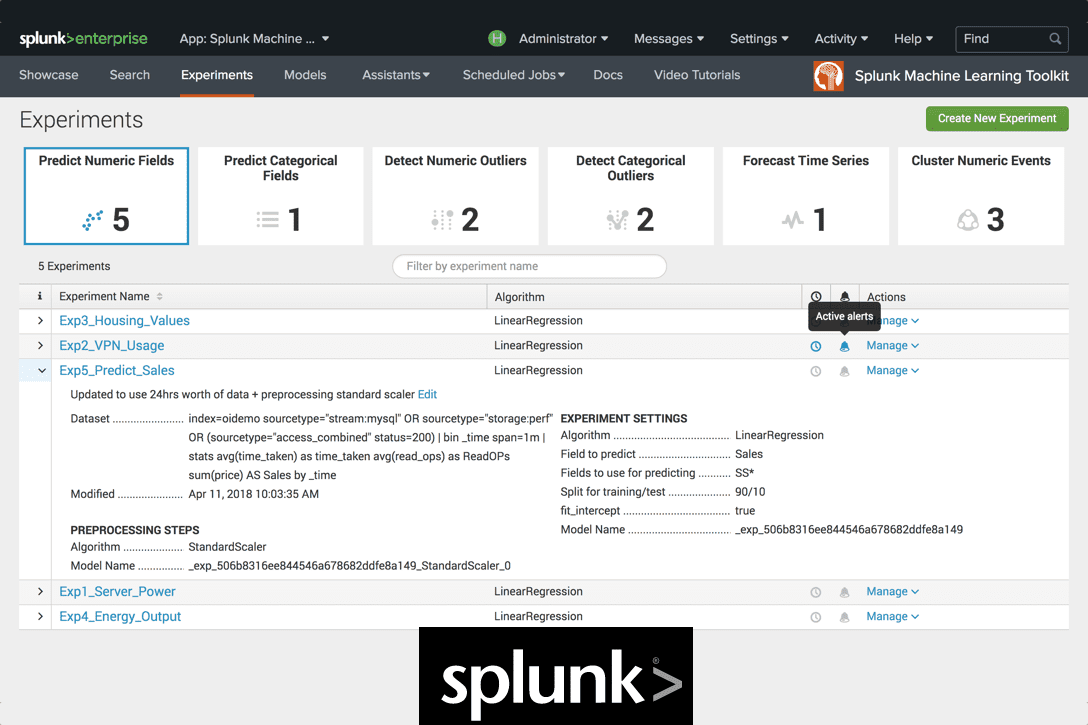Click the clock schedule icon for Exp2_VPN_Usage
The height and width of the screenshot is (725, 1088).
click(x=816, y=346)
